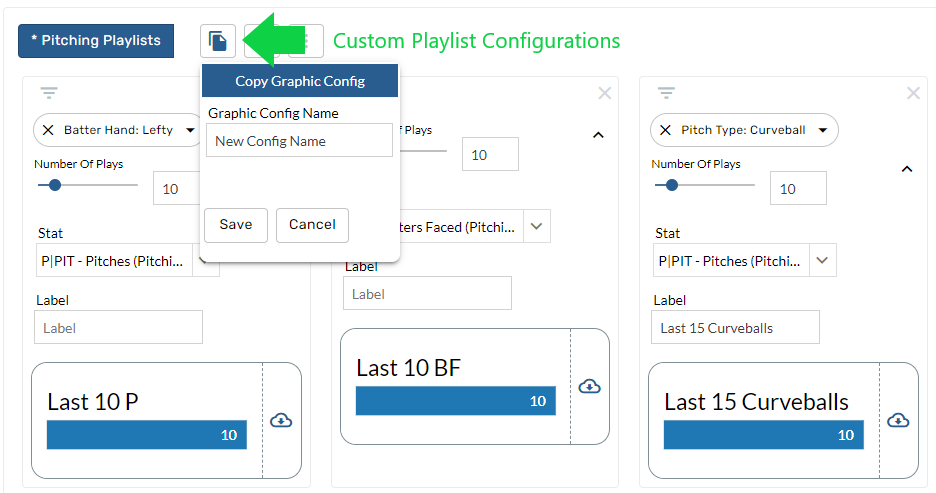Viewport: 936px width, 493px height.
Task: Upload the Last 15 Curveballs graphic
Action: pos(898,420)
